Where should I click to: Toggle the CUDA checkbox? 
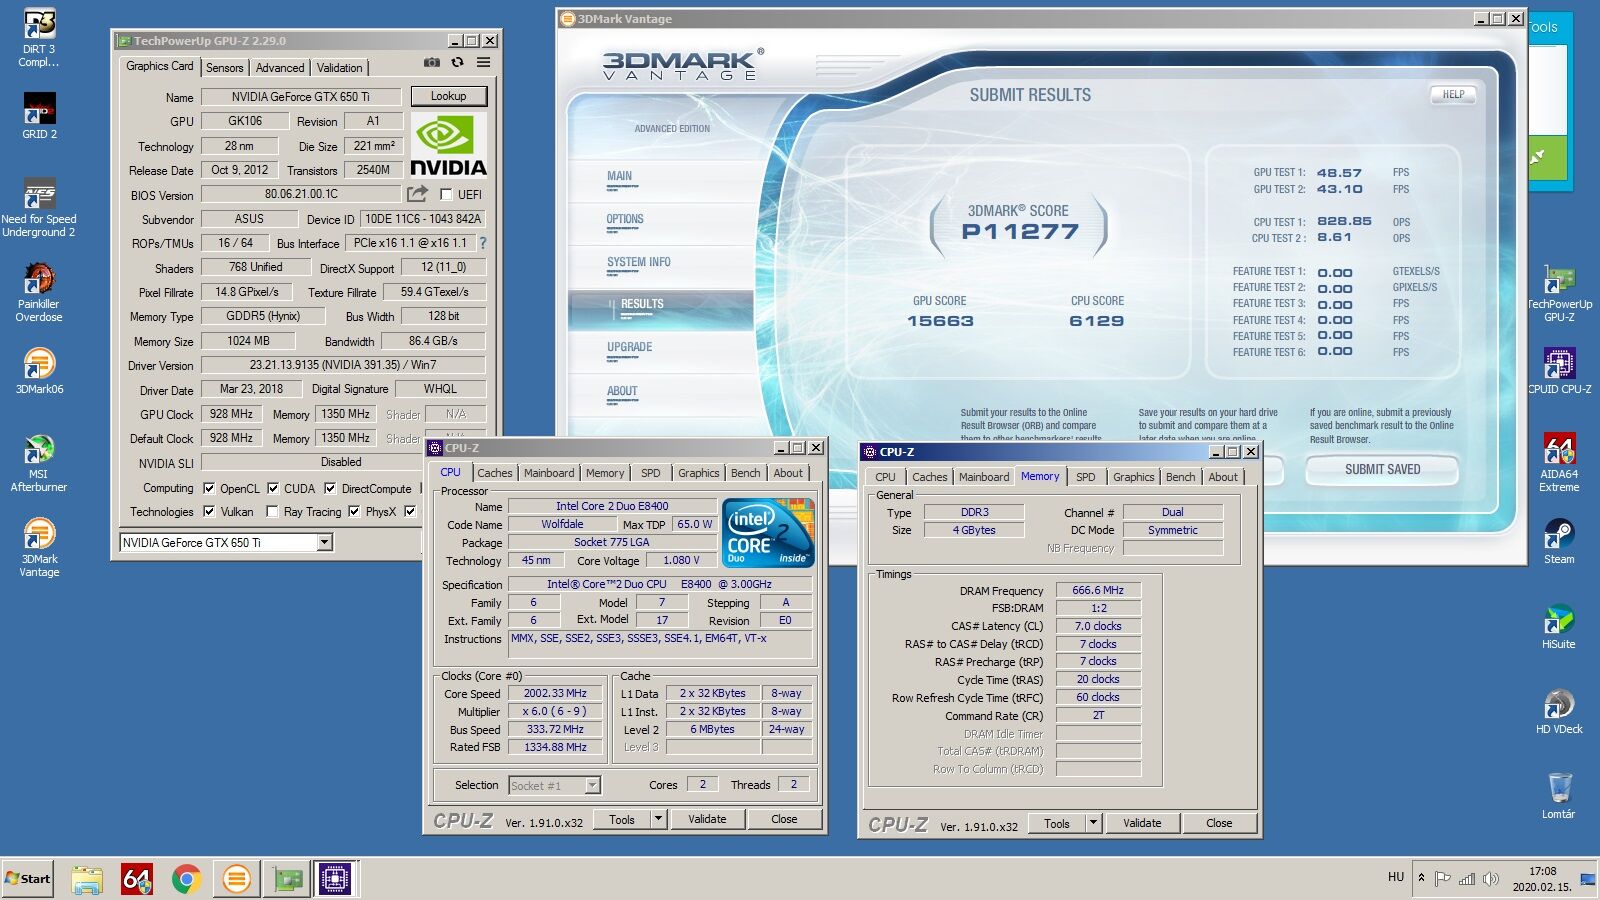coord(273,489)
